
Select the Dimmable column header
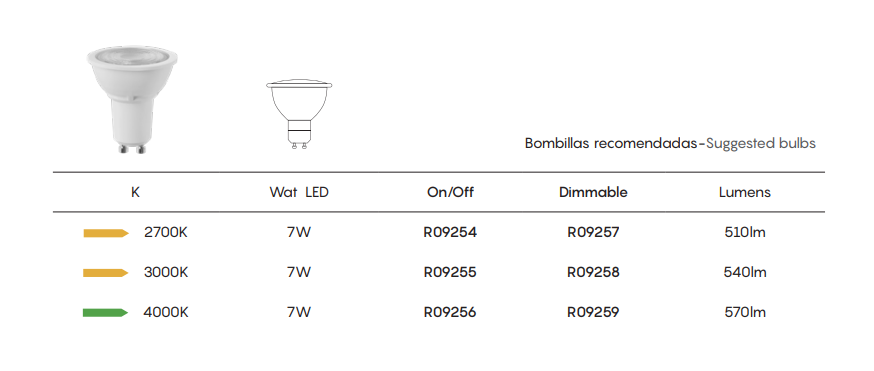point(593,193)
